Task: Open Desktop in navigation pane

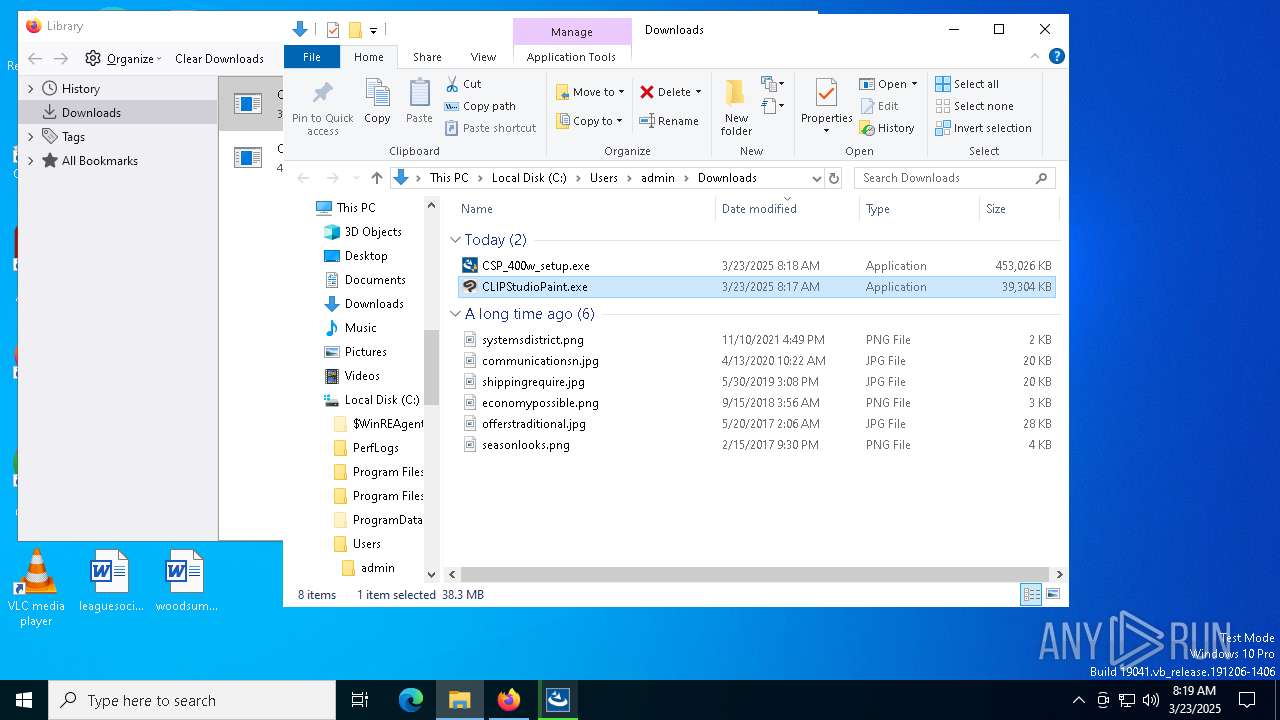Action: 365,256
